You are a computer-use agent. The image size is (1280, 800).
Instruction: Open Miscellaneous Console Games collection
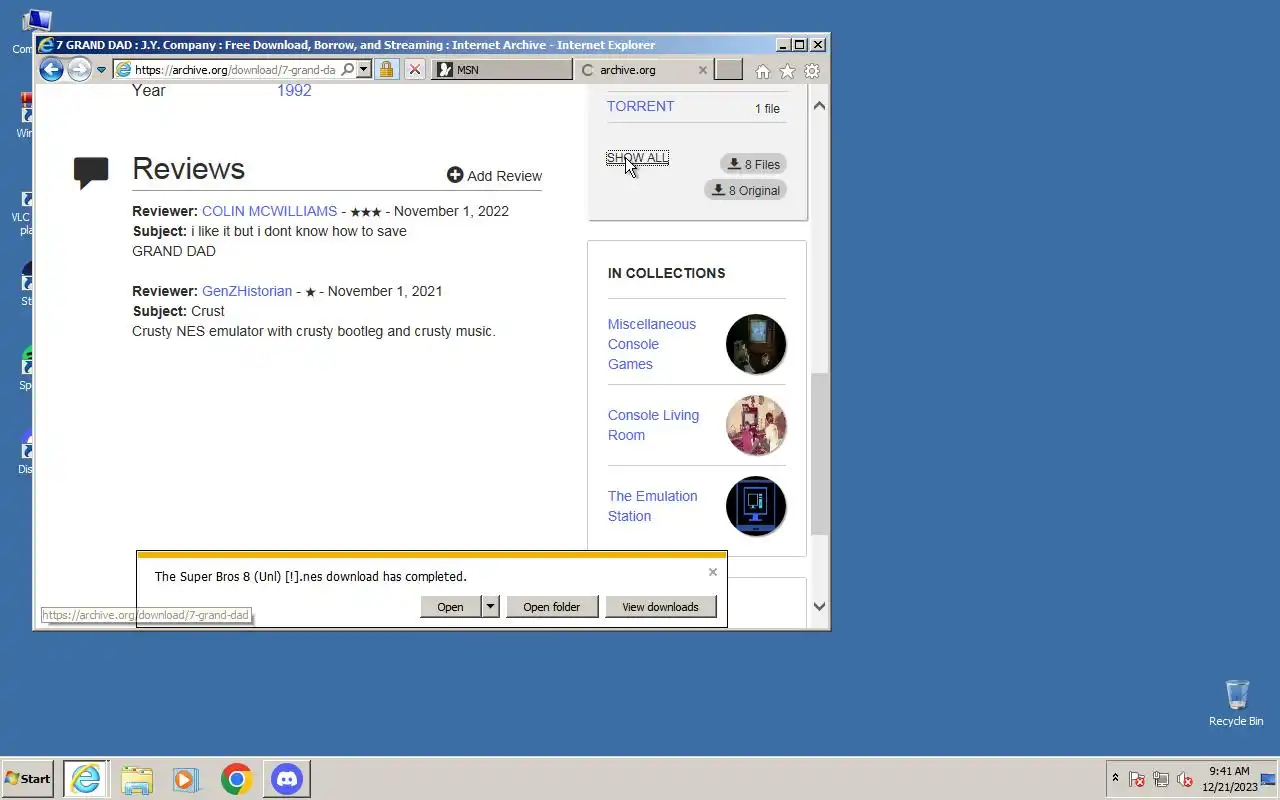[x=652, y=344]
